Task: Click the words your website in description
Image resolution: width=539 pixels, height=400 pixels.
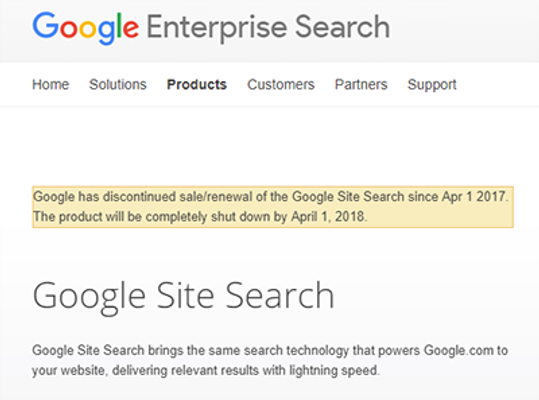Action: [69, 371]
